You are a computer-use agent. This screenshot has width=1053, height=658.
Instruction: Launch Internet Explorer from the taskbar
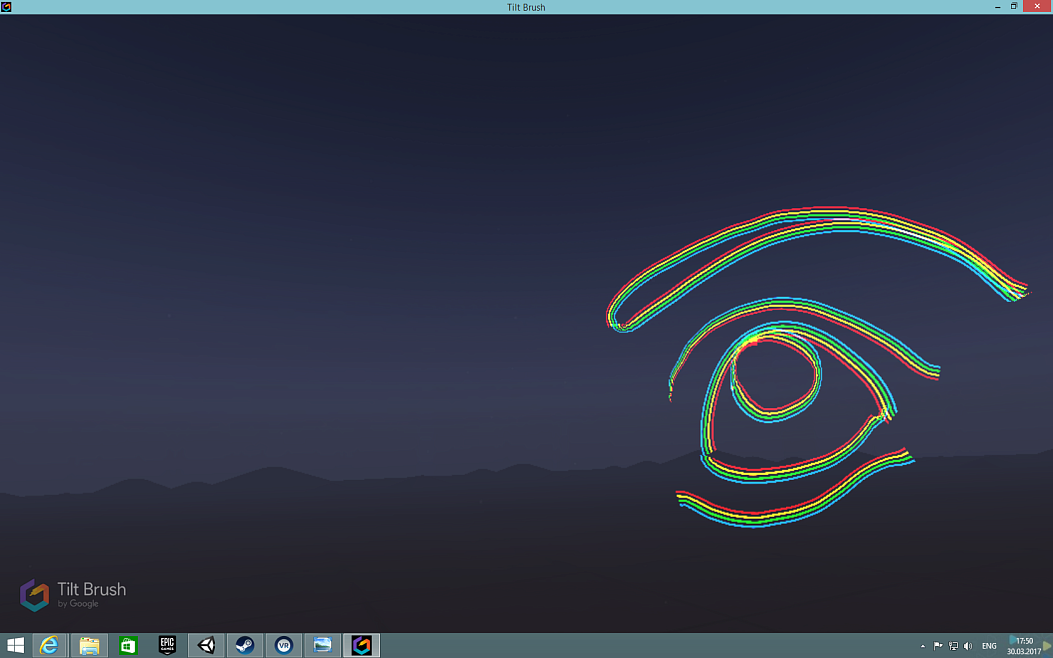[x=49, y=646]
